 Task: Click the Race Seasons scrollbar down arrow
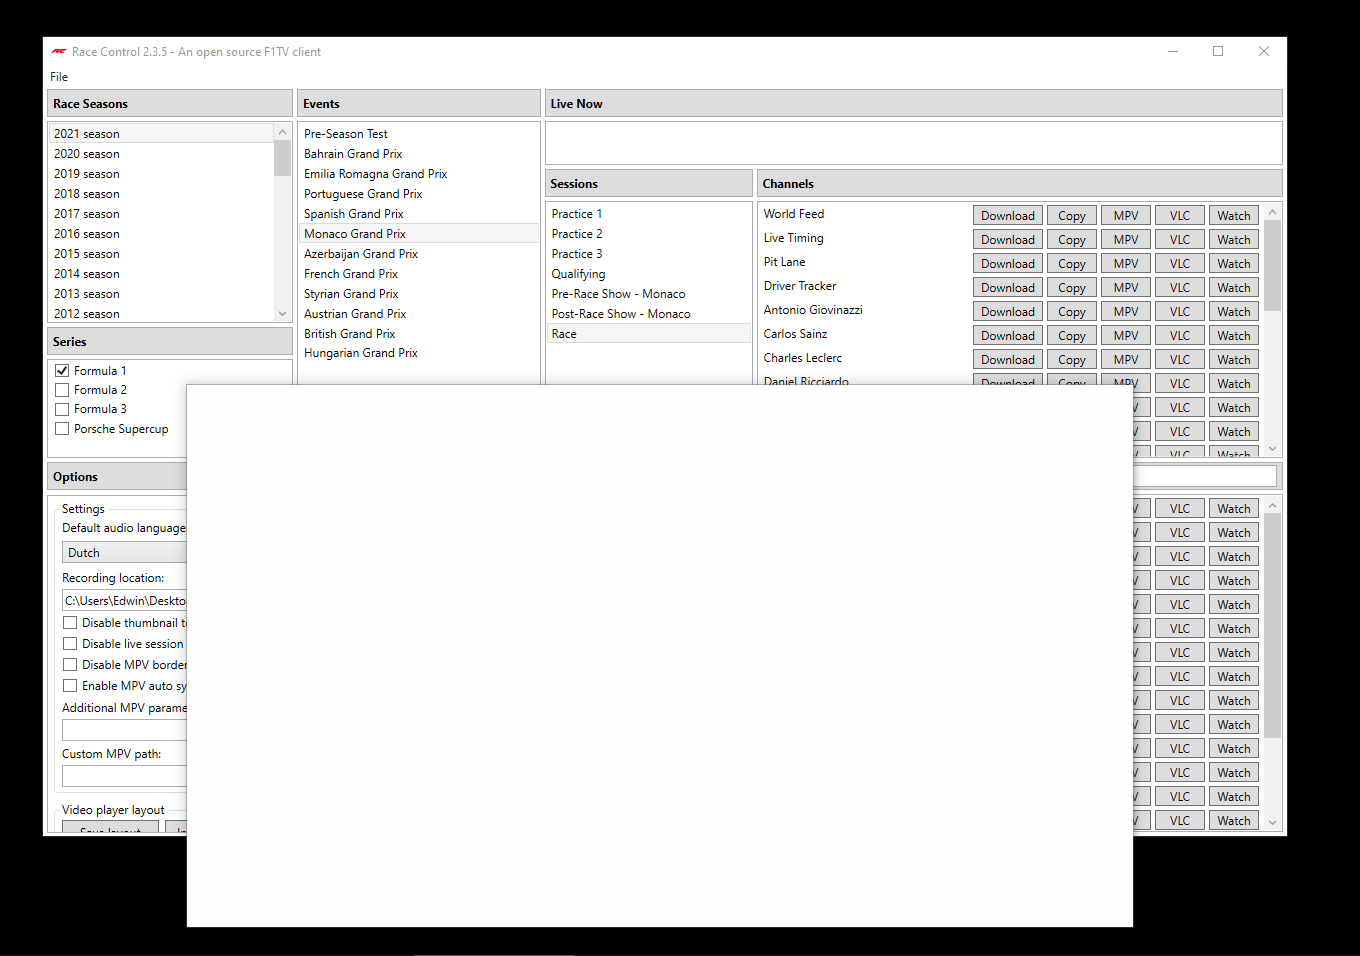282,313
